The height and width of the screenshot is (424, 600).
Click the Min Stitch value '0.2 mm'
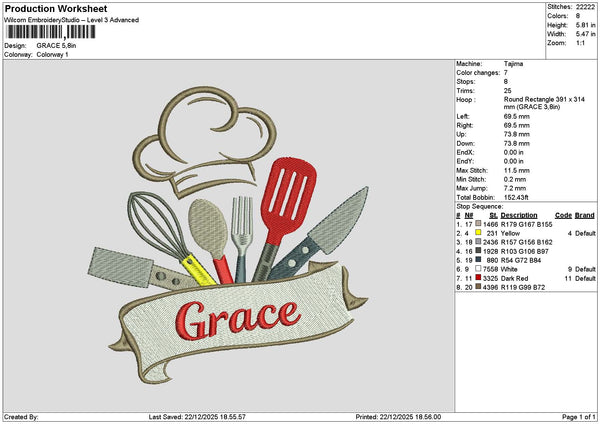[515, 179]
